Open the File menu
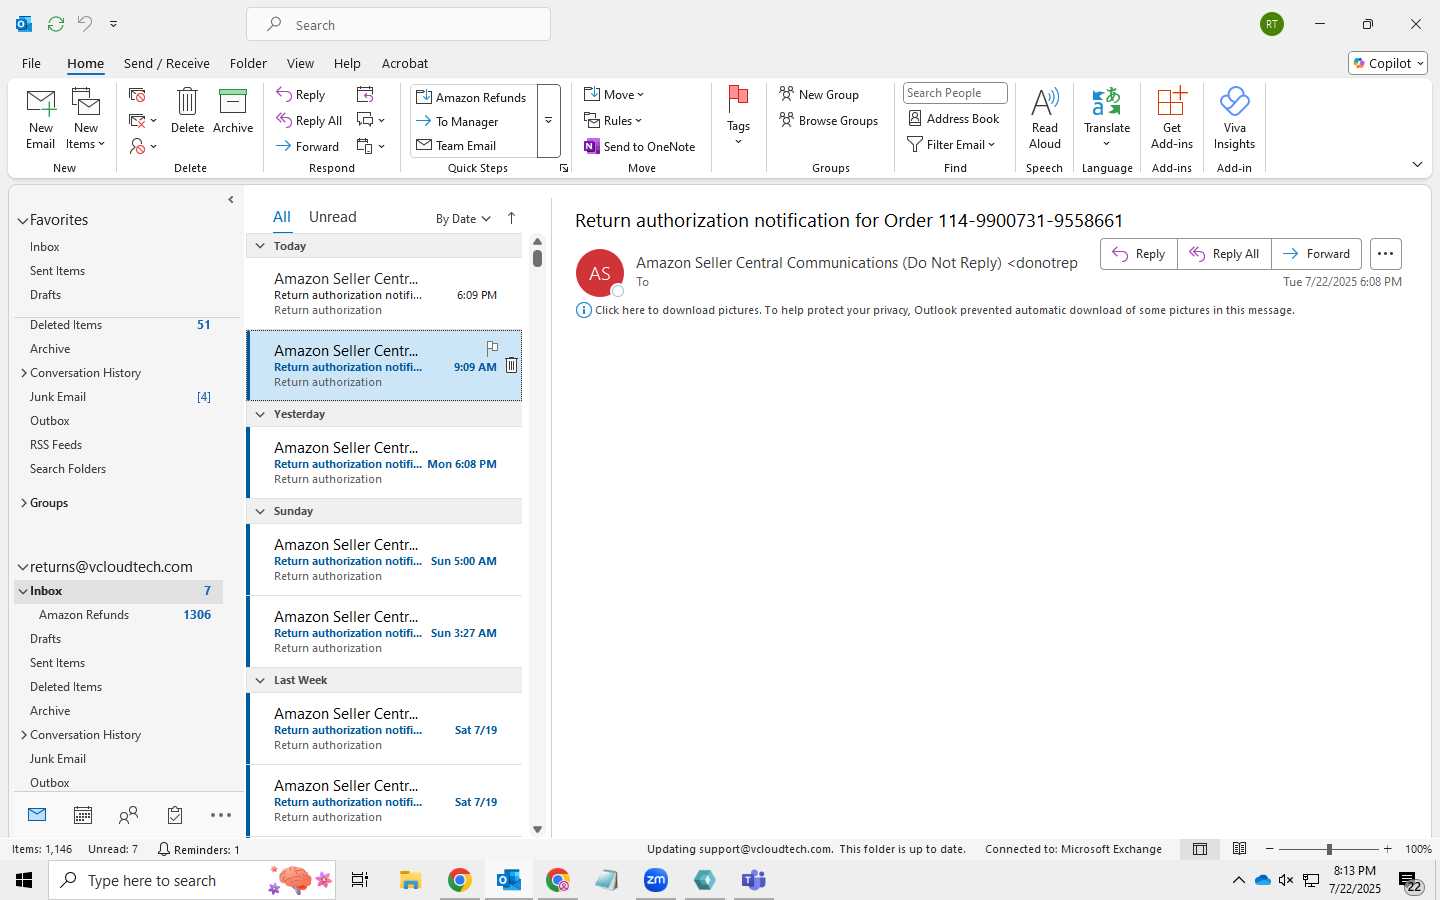The image size is (1440, 900). 31,63
